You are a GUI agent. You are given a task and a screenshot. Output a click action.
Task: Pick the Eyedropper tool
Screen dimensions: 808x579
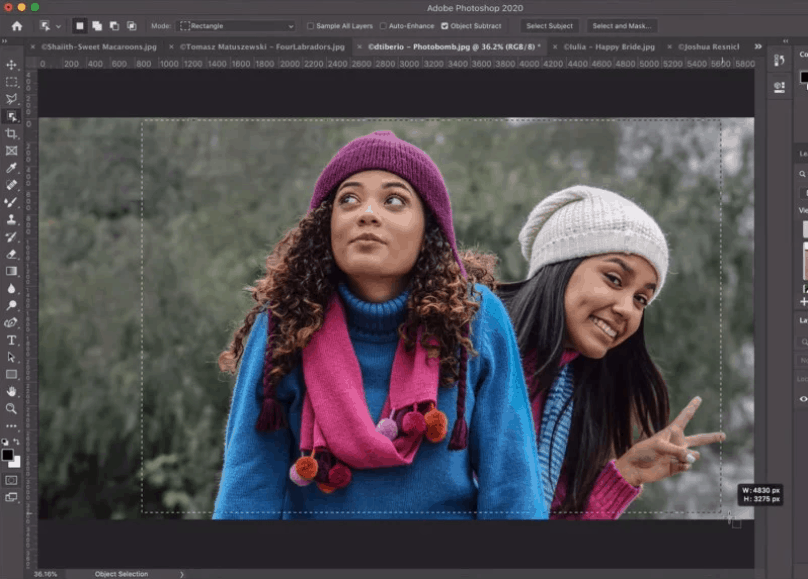coord(12,168)
